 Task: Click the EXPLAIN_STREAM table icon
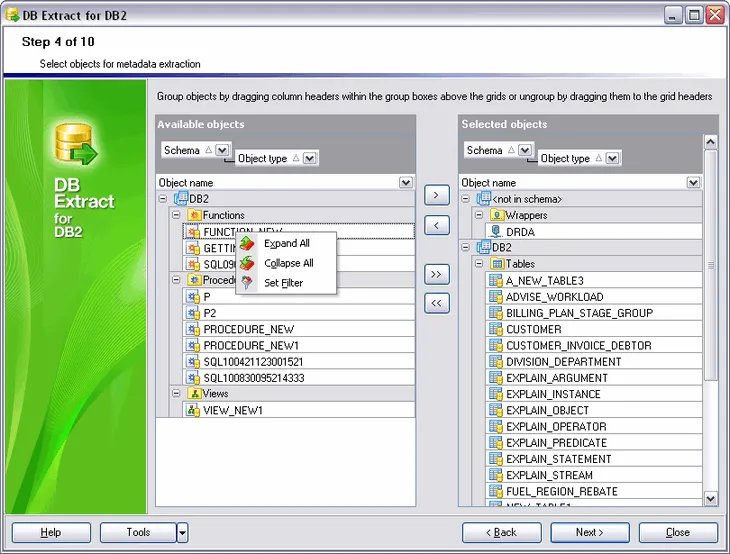pos(495,475)
